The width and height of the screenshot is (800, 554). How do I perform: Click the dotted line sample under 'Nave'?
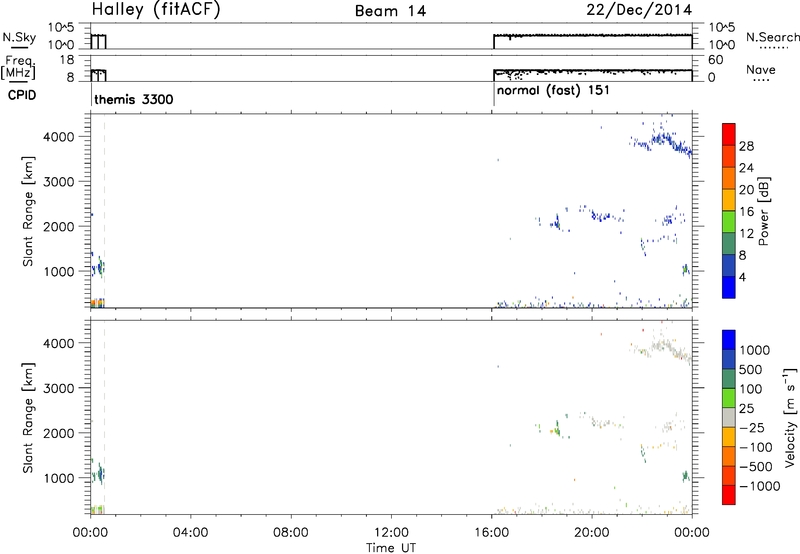tap(761, 81)
